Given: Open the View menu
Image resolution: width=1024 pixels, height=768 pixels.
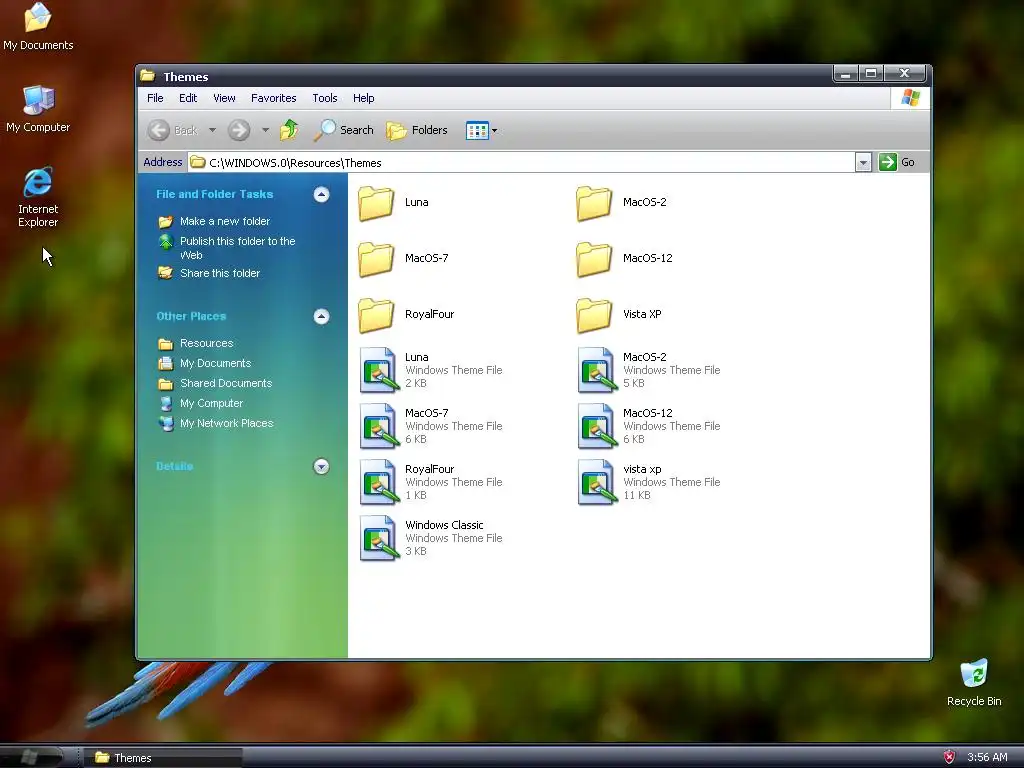Looking at the screenshot, I should click(224, 98).
